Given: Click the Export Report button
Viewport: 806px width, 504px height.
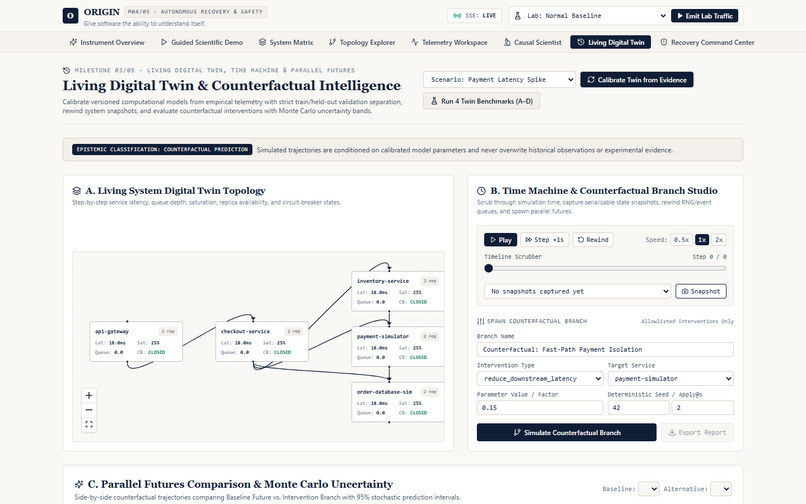Looking at the screenshot, I should click(697, 433).
